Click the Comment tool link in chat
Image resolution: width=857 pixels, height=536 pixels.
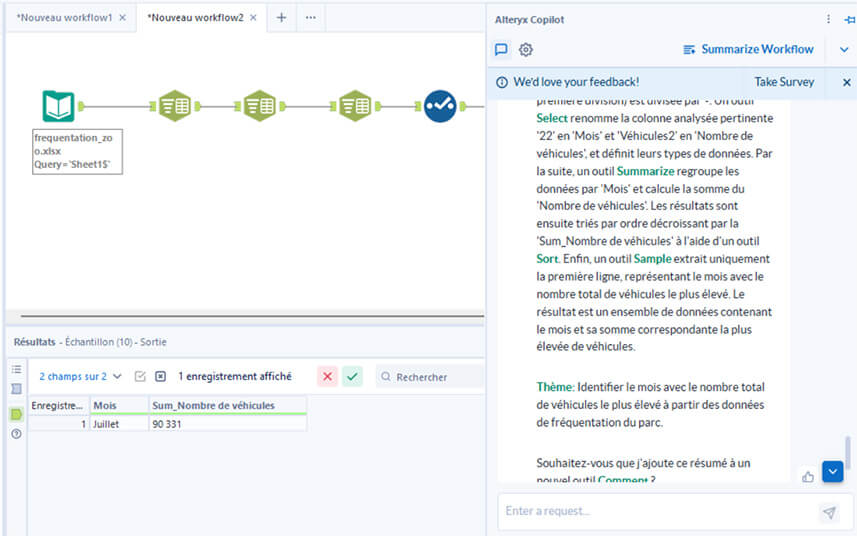[x=623, y=480]
